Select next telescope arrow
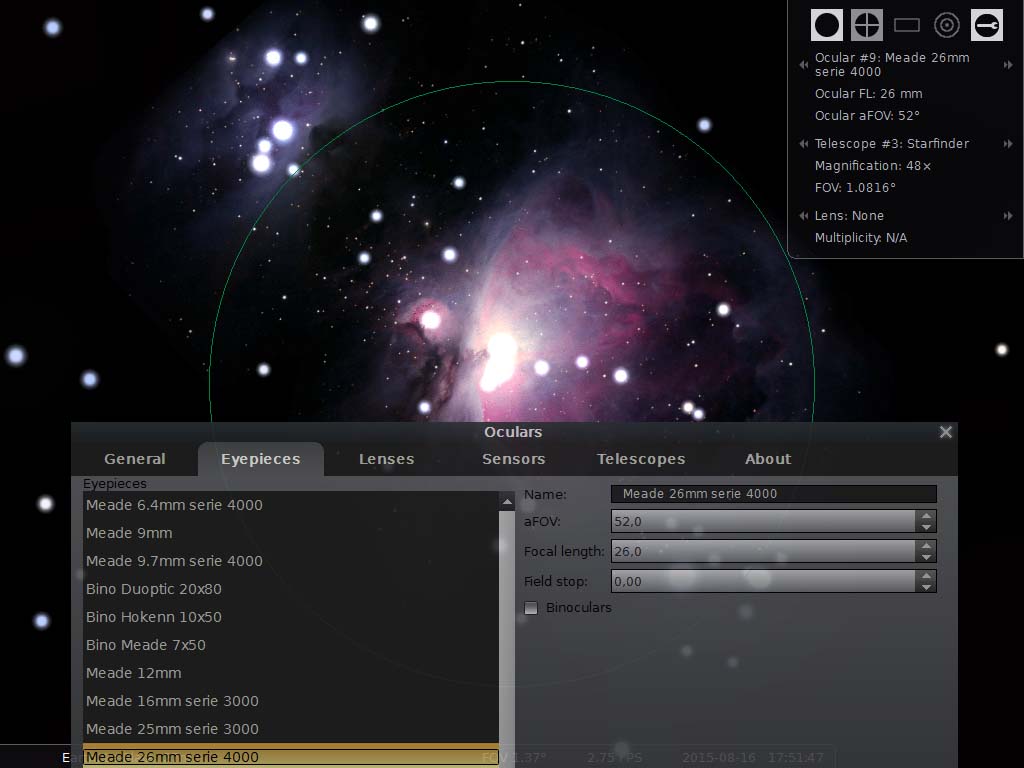The width and height of the screenshot is (1024, 768). coord(1008,144)
